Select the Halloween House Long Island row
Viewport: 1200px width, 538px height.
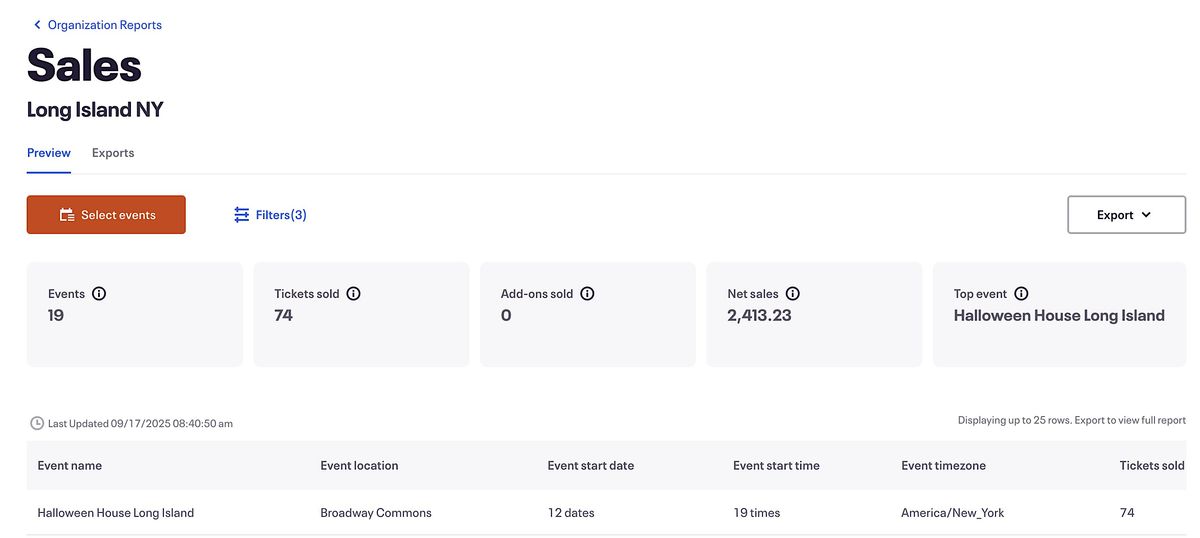point(116,513)
